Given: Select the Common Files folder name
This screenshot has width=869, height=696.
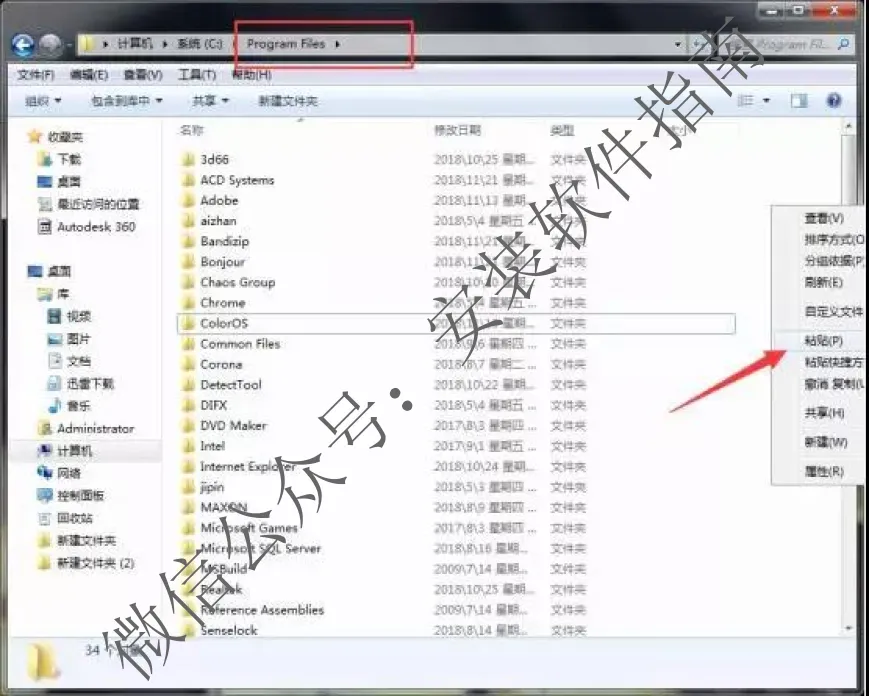Looking at the screenshot, I should tap(240, 344).
